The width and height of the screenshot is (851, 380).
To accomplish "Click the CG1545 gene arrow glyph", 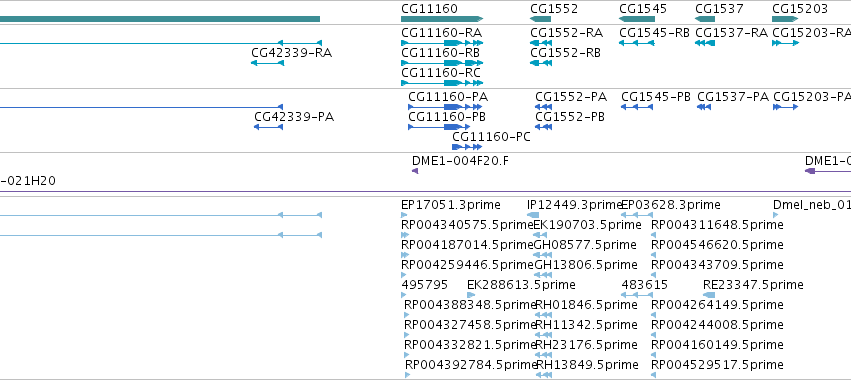I will point(637,19).
